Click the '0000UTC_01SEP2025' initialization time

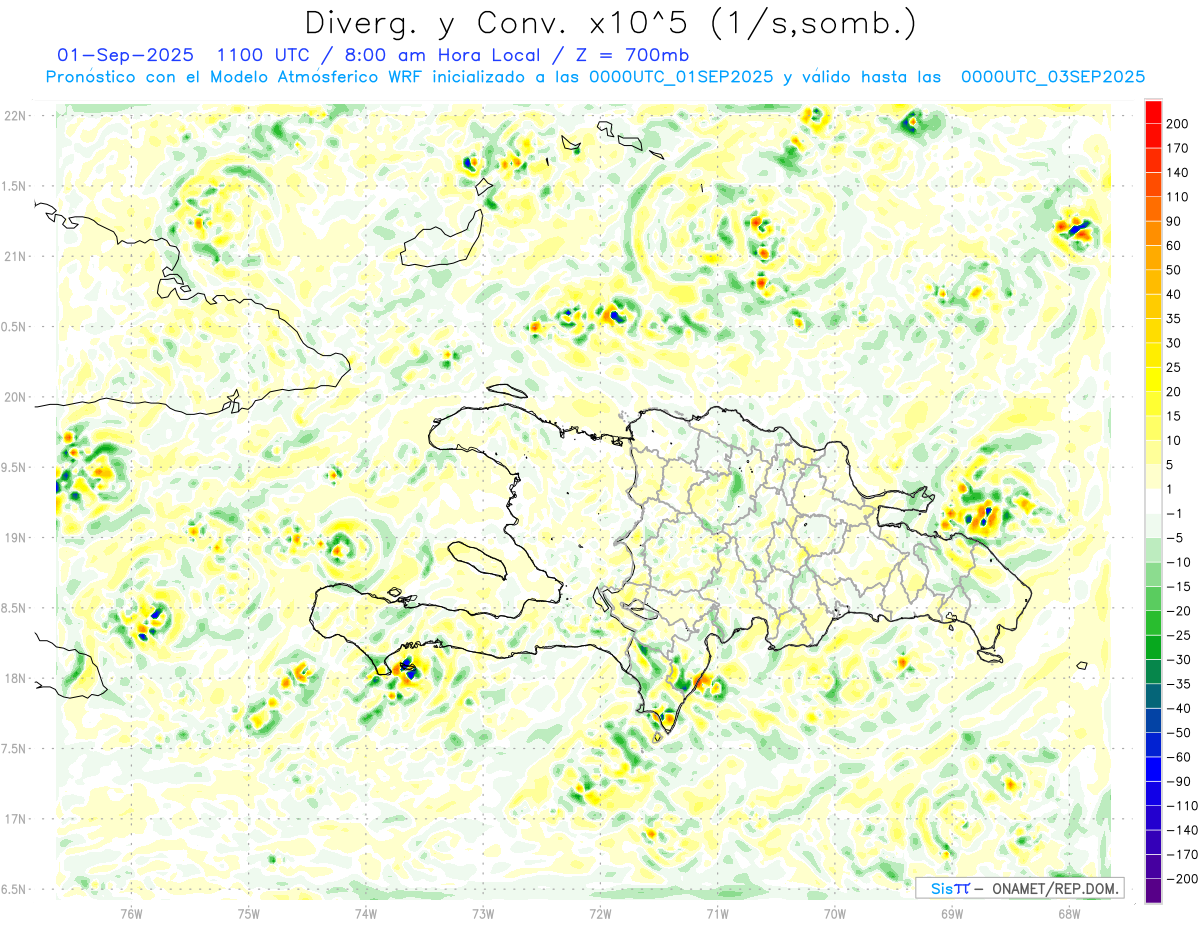click(x=679, y=76)
